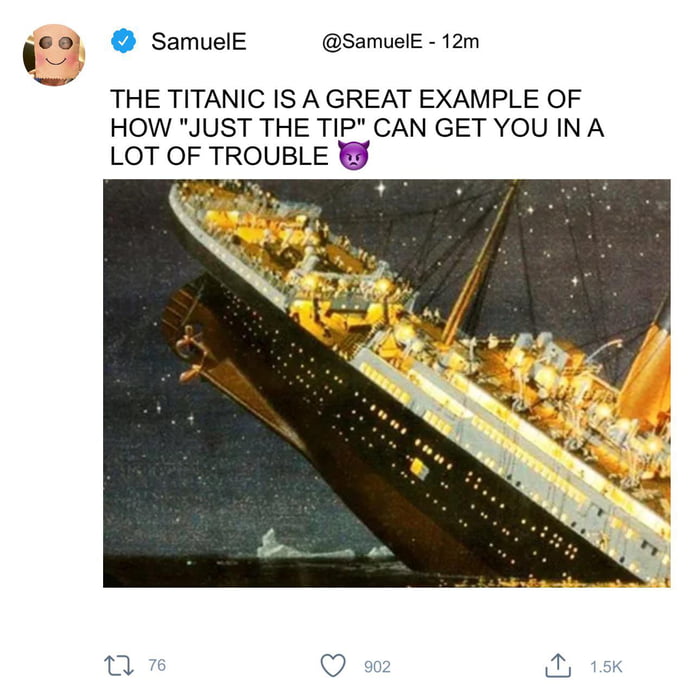Viewport: 700px width, 700px height.
Task: Click the like count 902
Action: (x=376, y=666)
